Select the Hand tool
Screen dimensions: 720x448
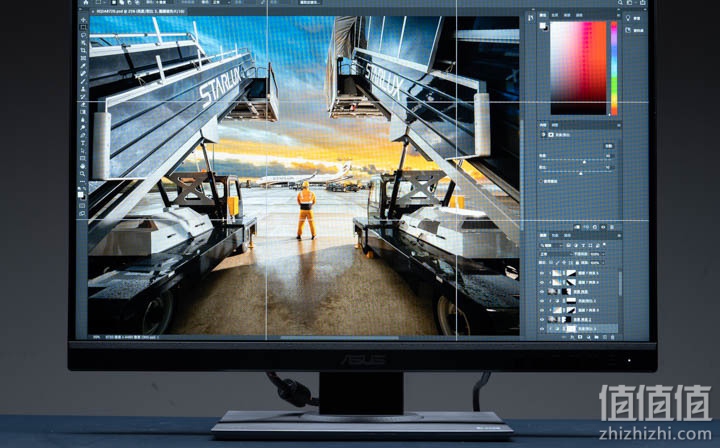(83, 166)
